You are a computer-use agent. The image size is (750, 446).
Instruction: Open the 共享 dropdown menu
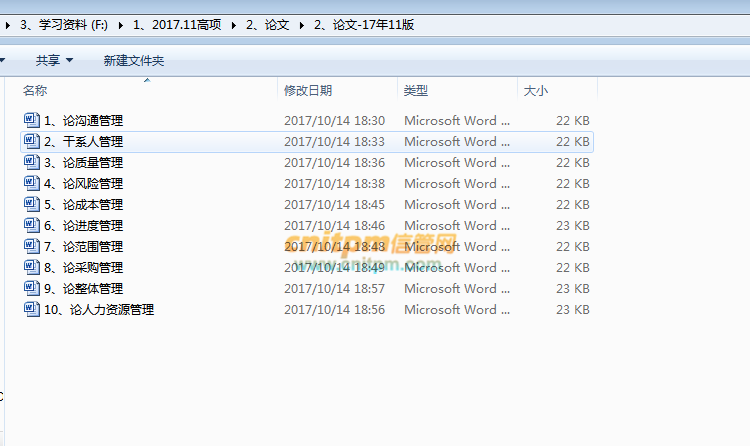coord(54,61)
